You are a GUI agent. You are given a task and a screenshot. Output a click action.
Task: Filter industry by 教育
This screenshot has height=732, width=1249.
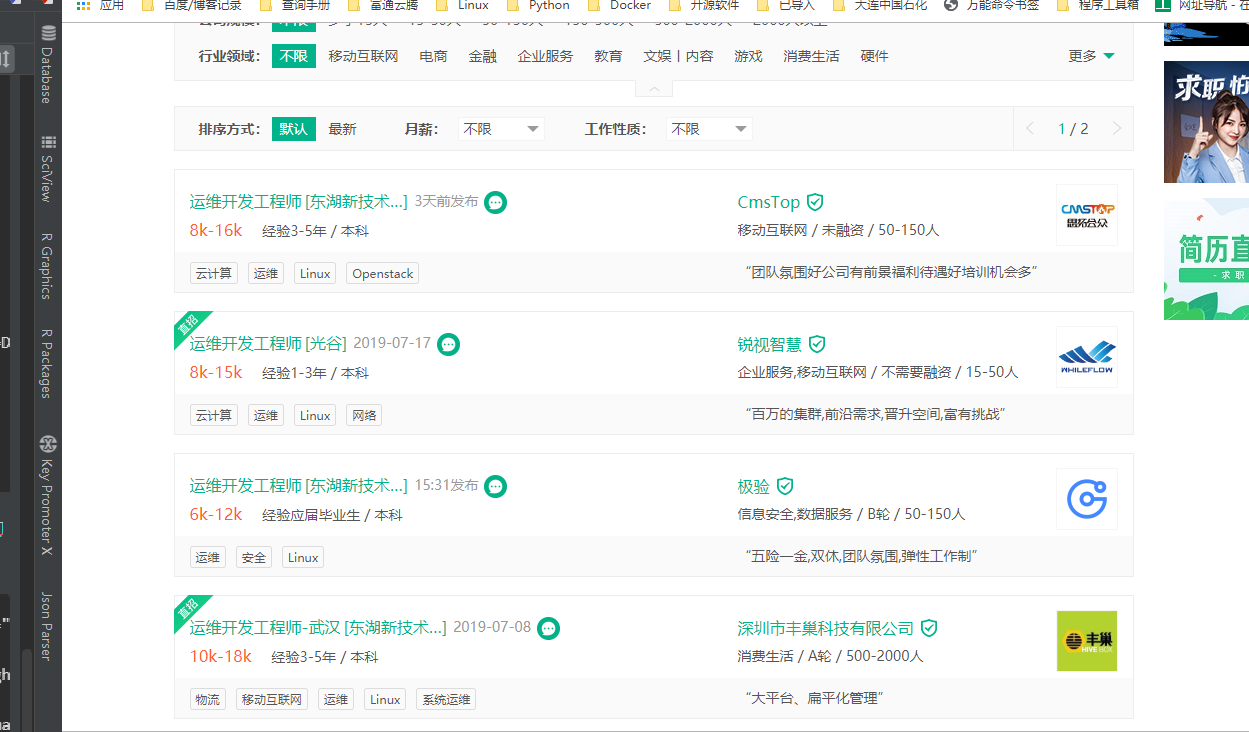[x=608, y=56]
